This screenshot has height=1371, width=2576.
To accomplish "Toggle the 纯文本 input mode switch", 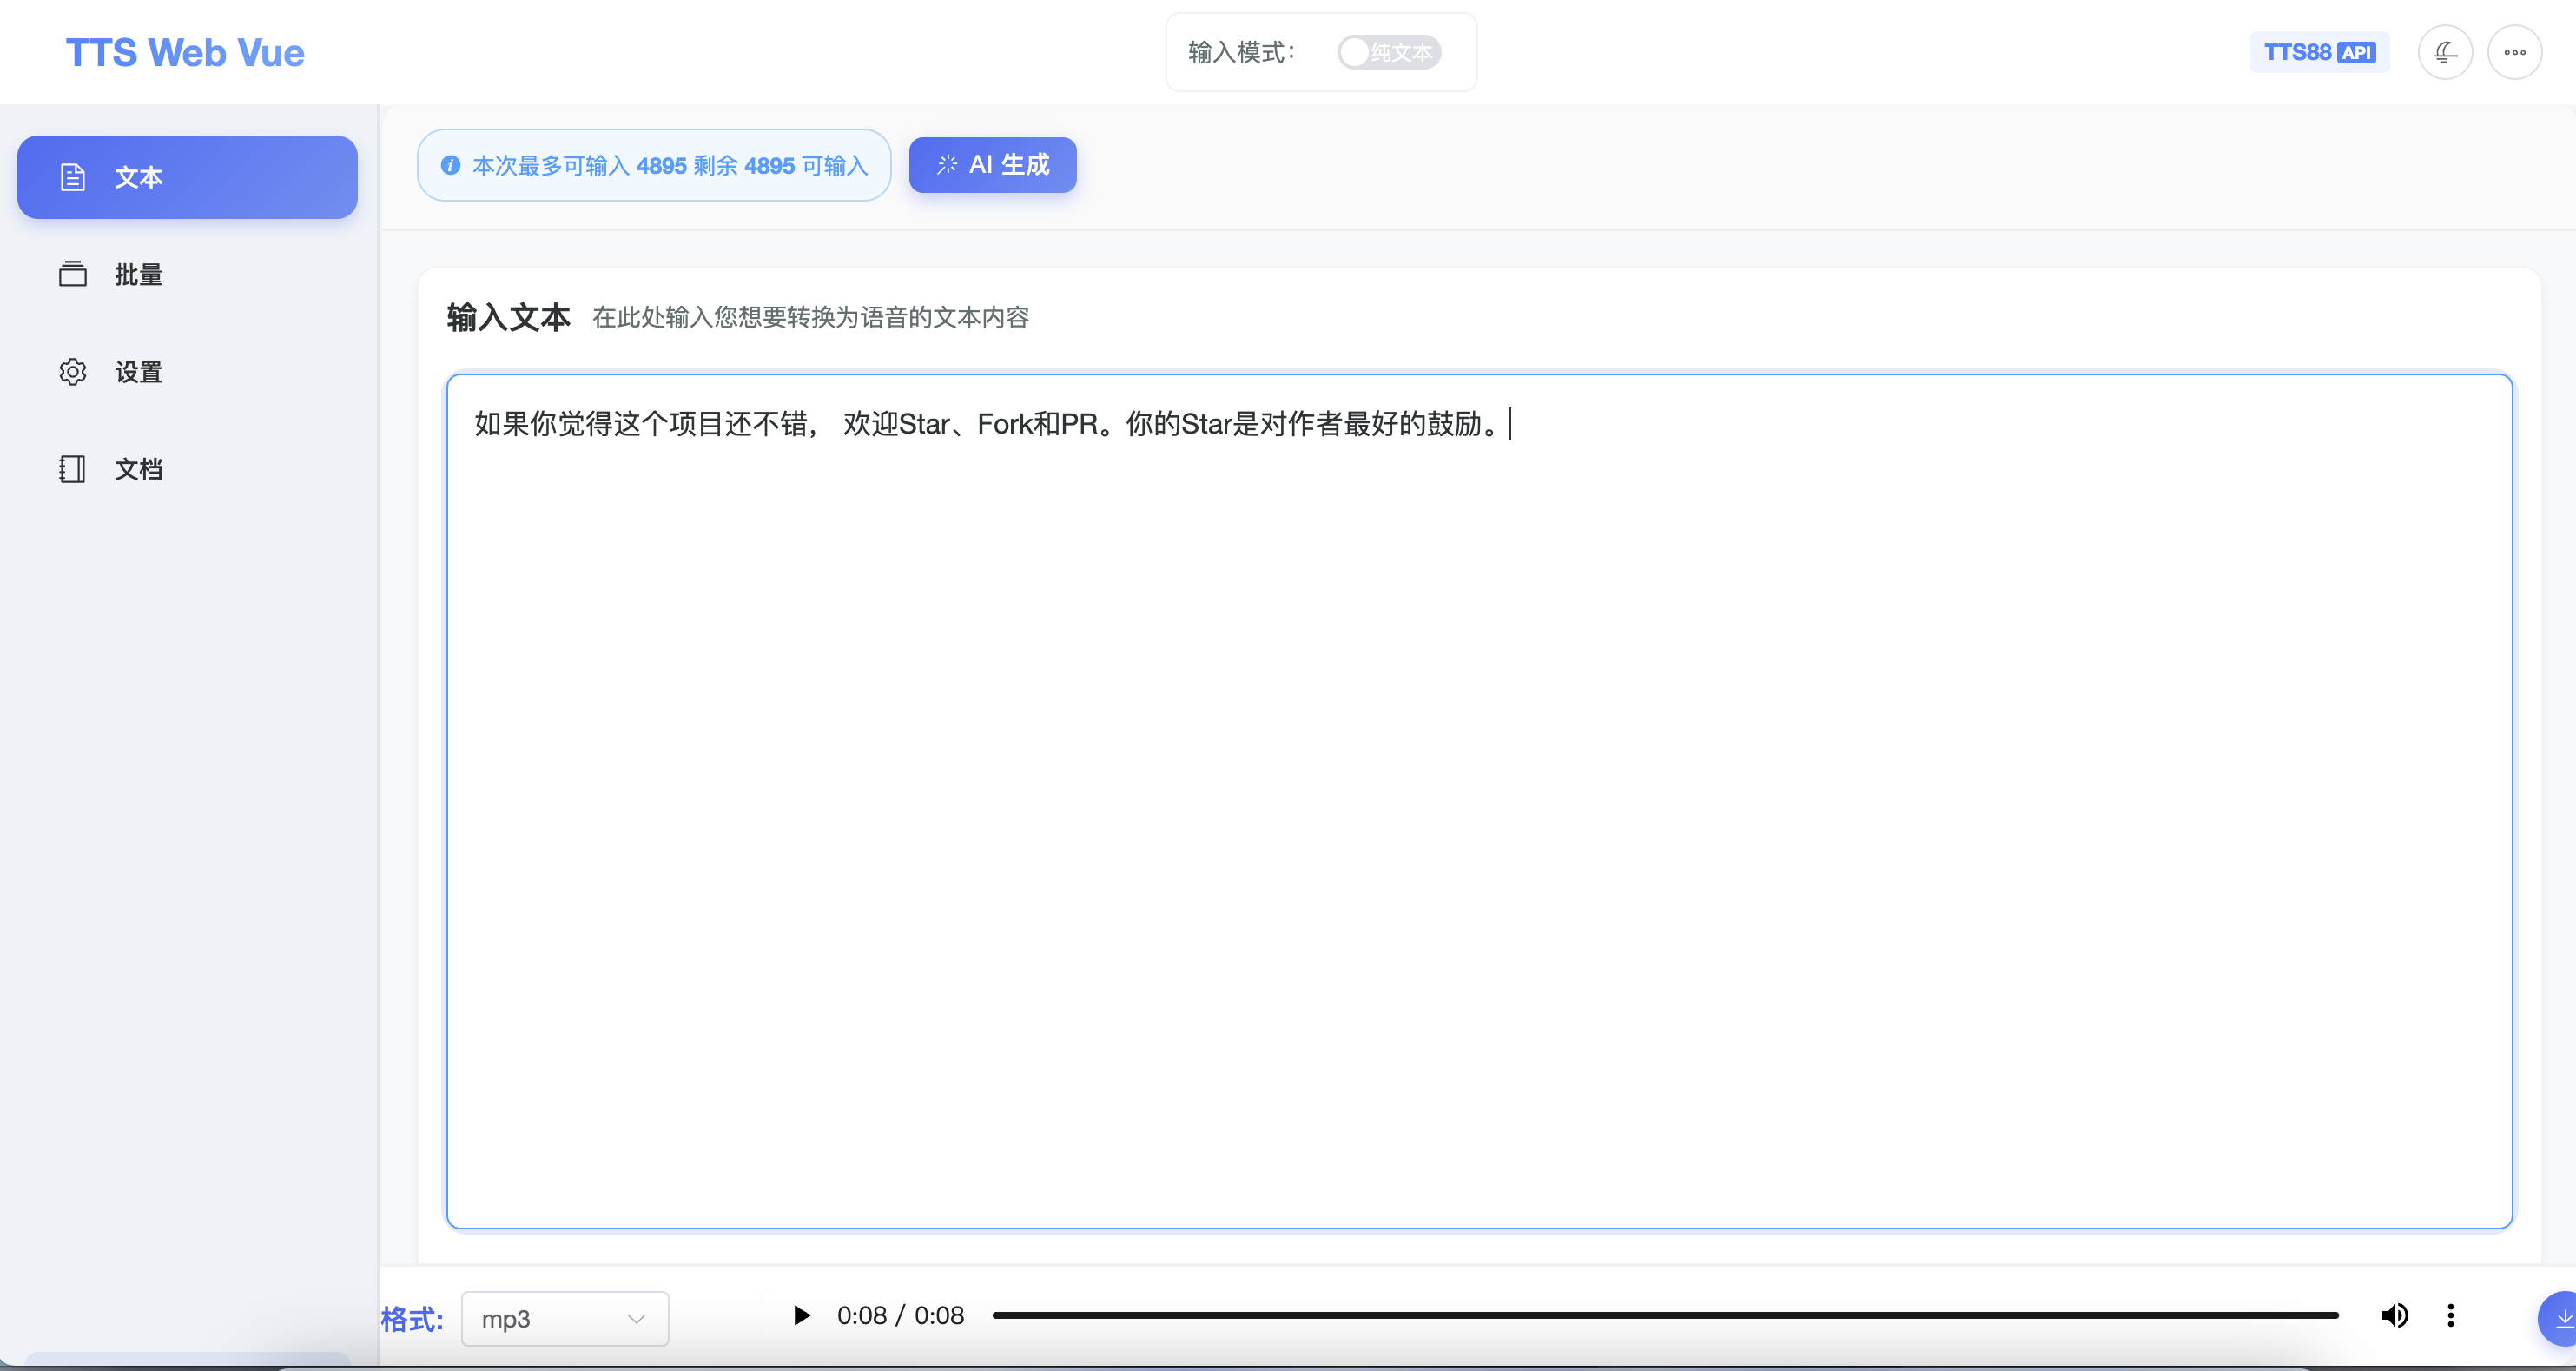I will [x=1388, y=52].
